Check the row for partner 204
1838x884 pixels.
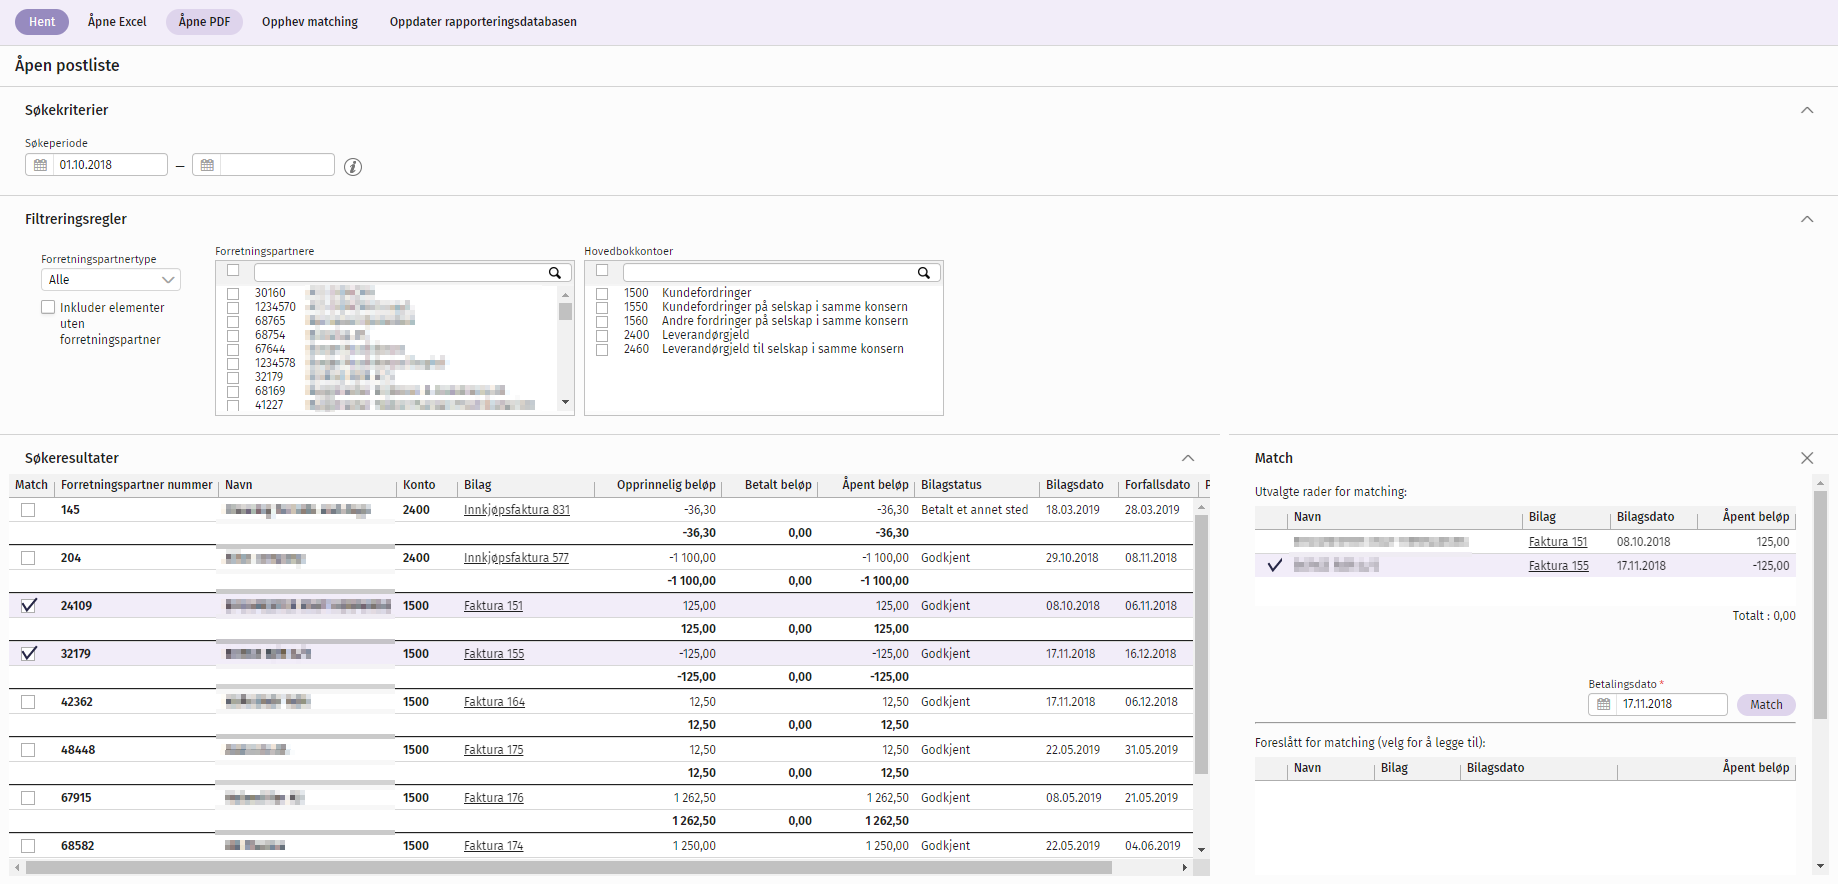[x=28, y=558]
